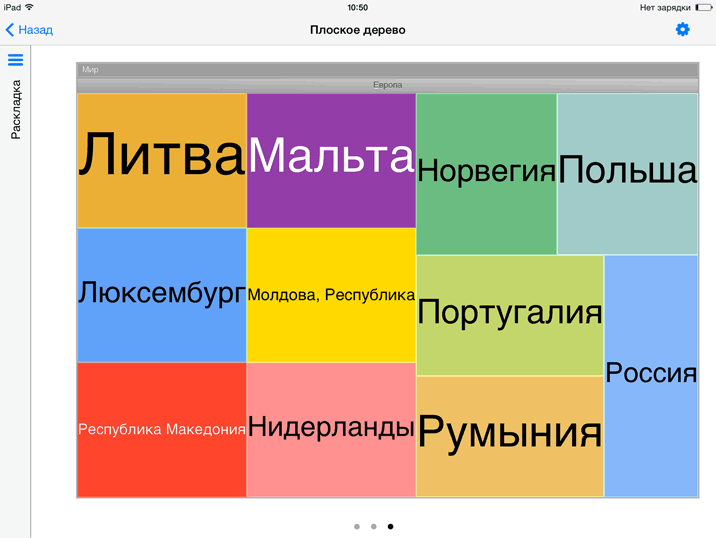
Task: Go to second page indicator dot
Action: (374, 527)
